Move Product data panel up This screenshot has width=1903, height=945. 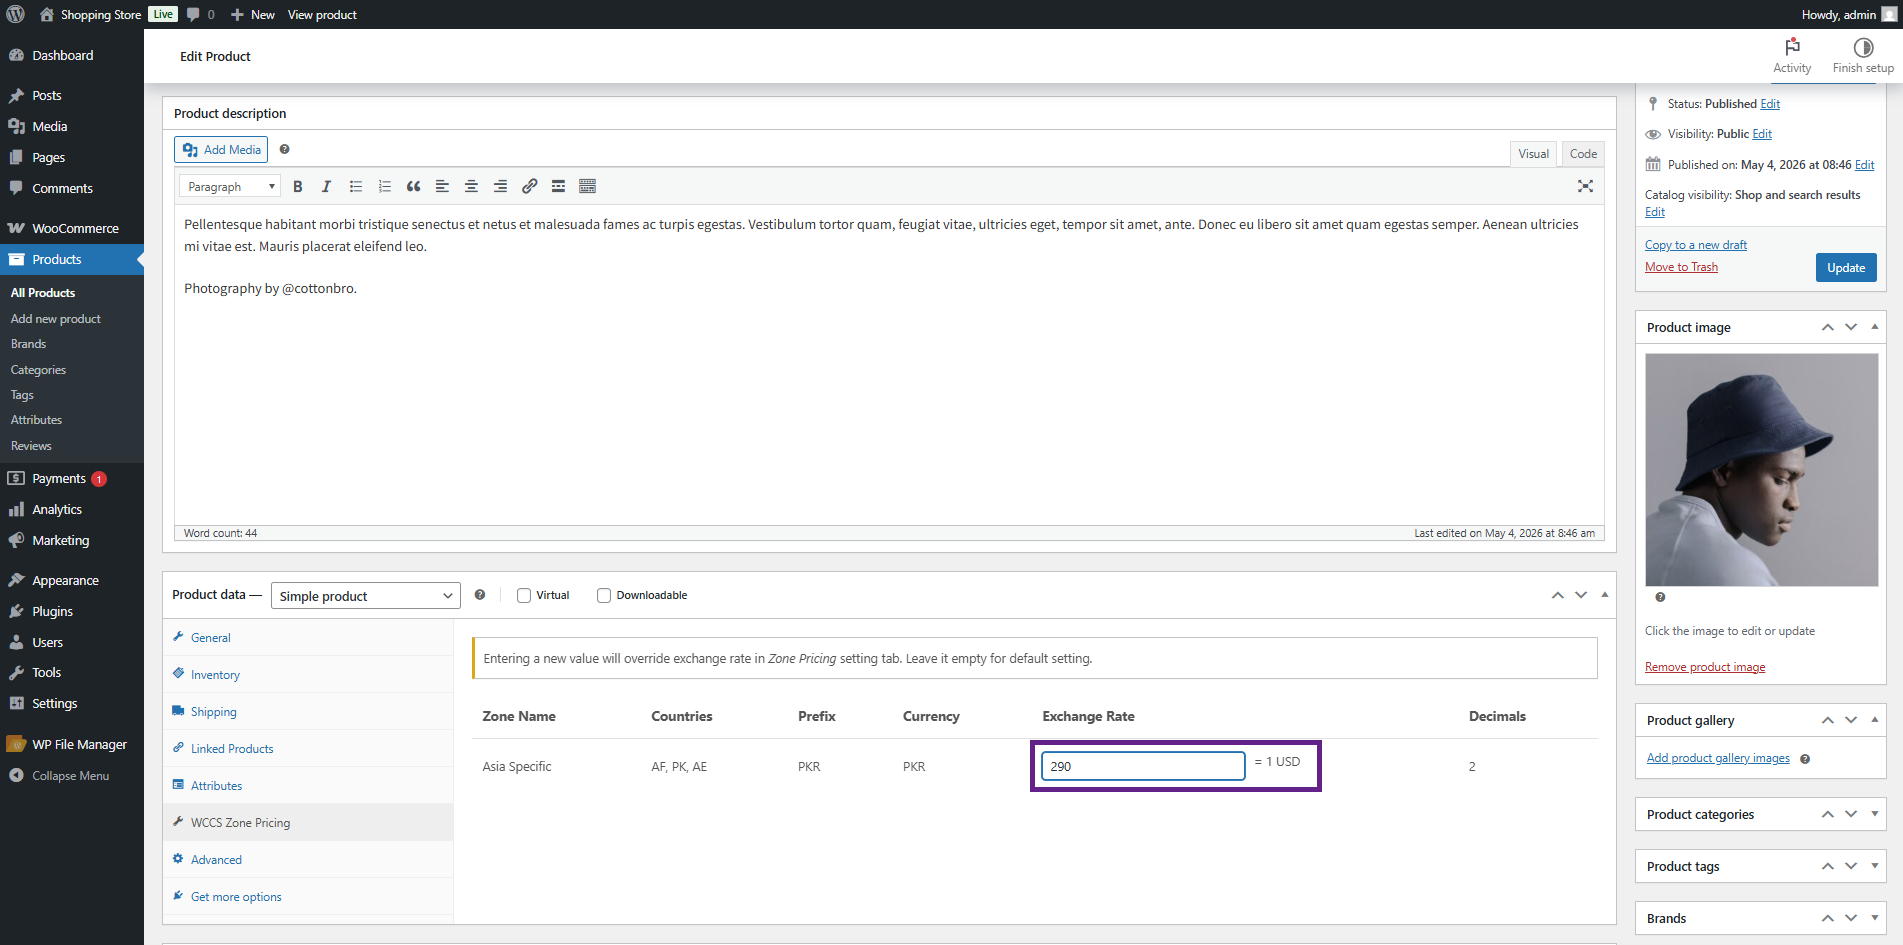1557,595
